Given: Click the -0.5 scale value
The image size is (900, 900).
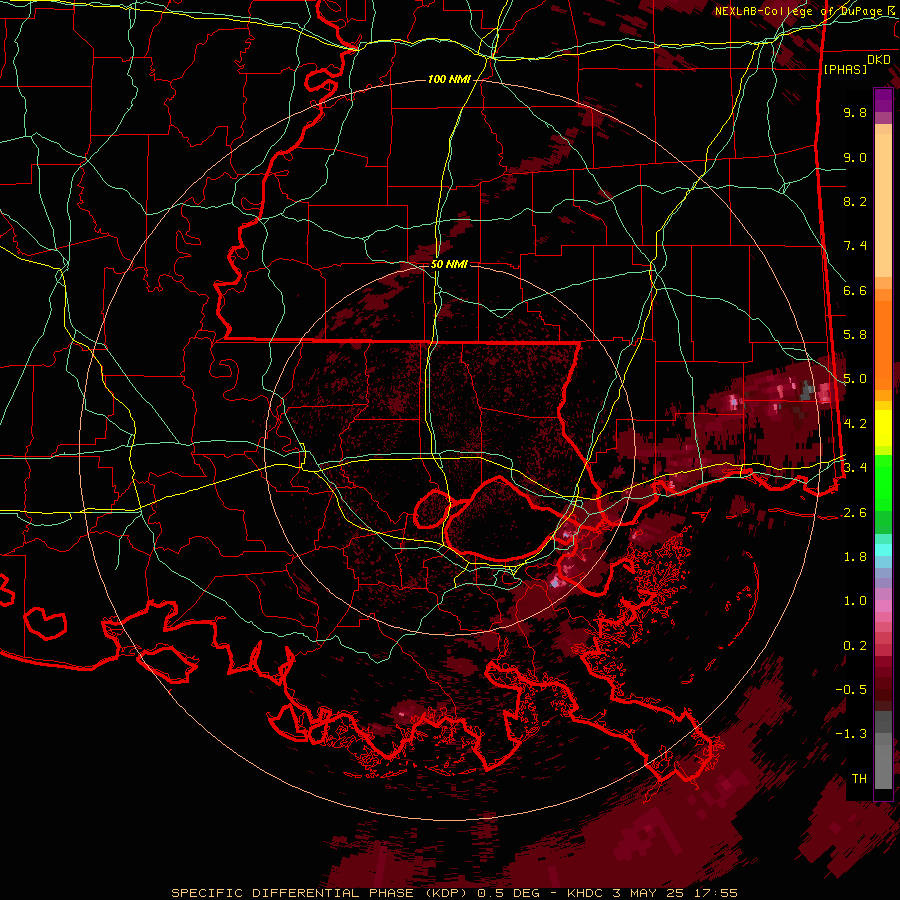Looking at the screenshot, I should coord(851,689).
